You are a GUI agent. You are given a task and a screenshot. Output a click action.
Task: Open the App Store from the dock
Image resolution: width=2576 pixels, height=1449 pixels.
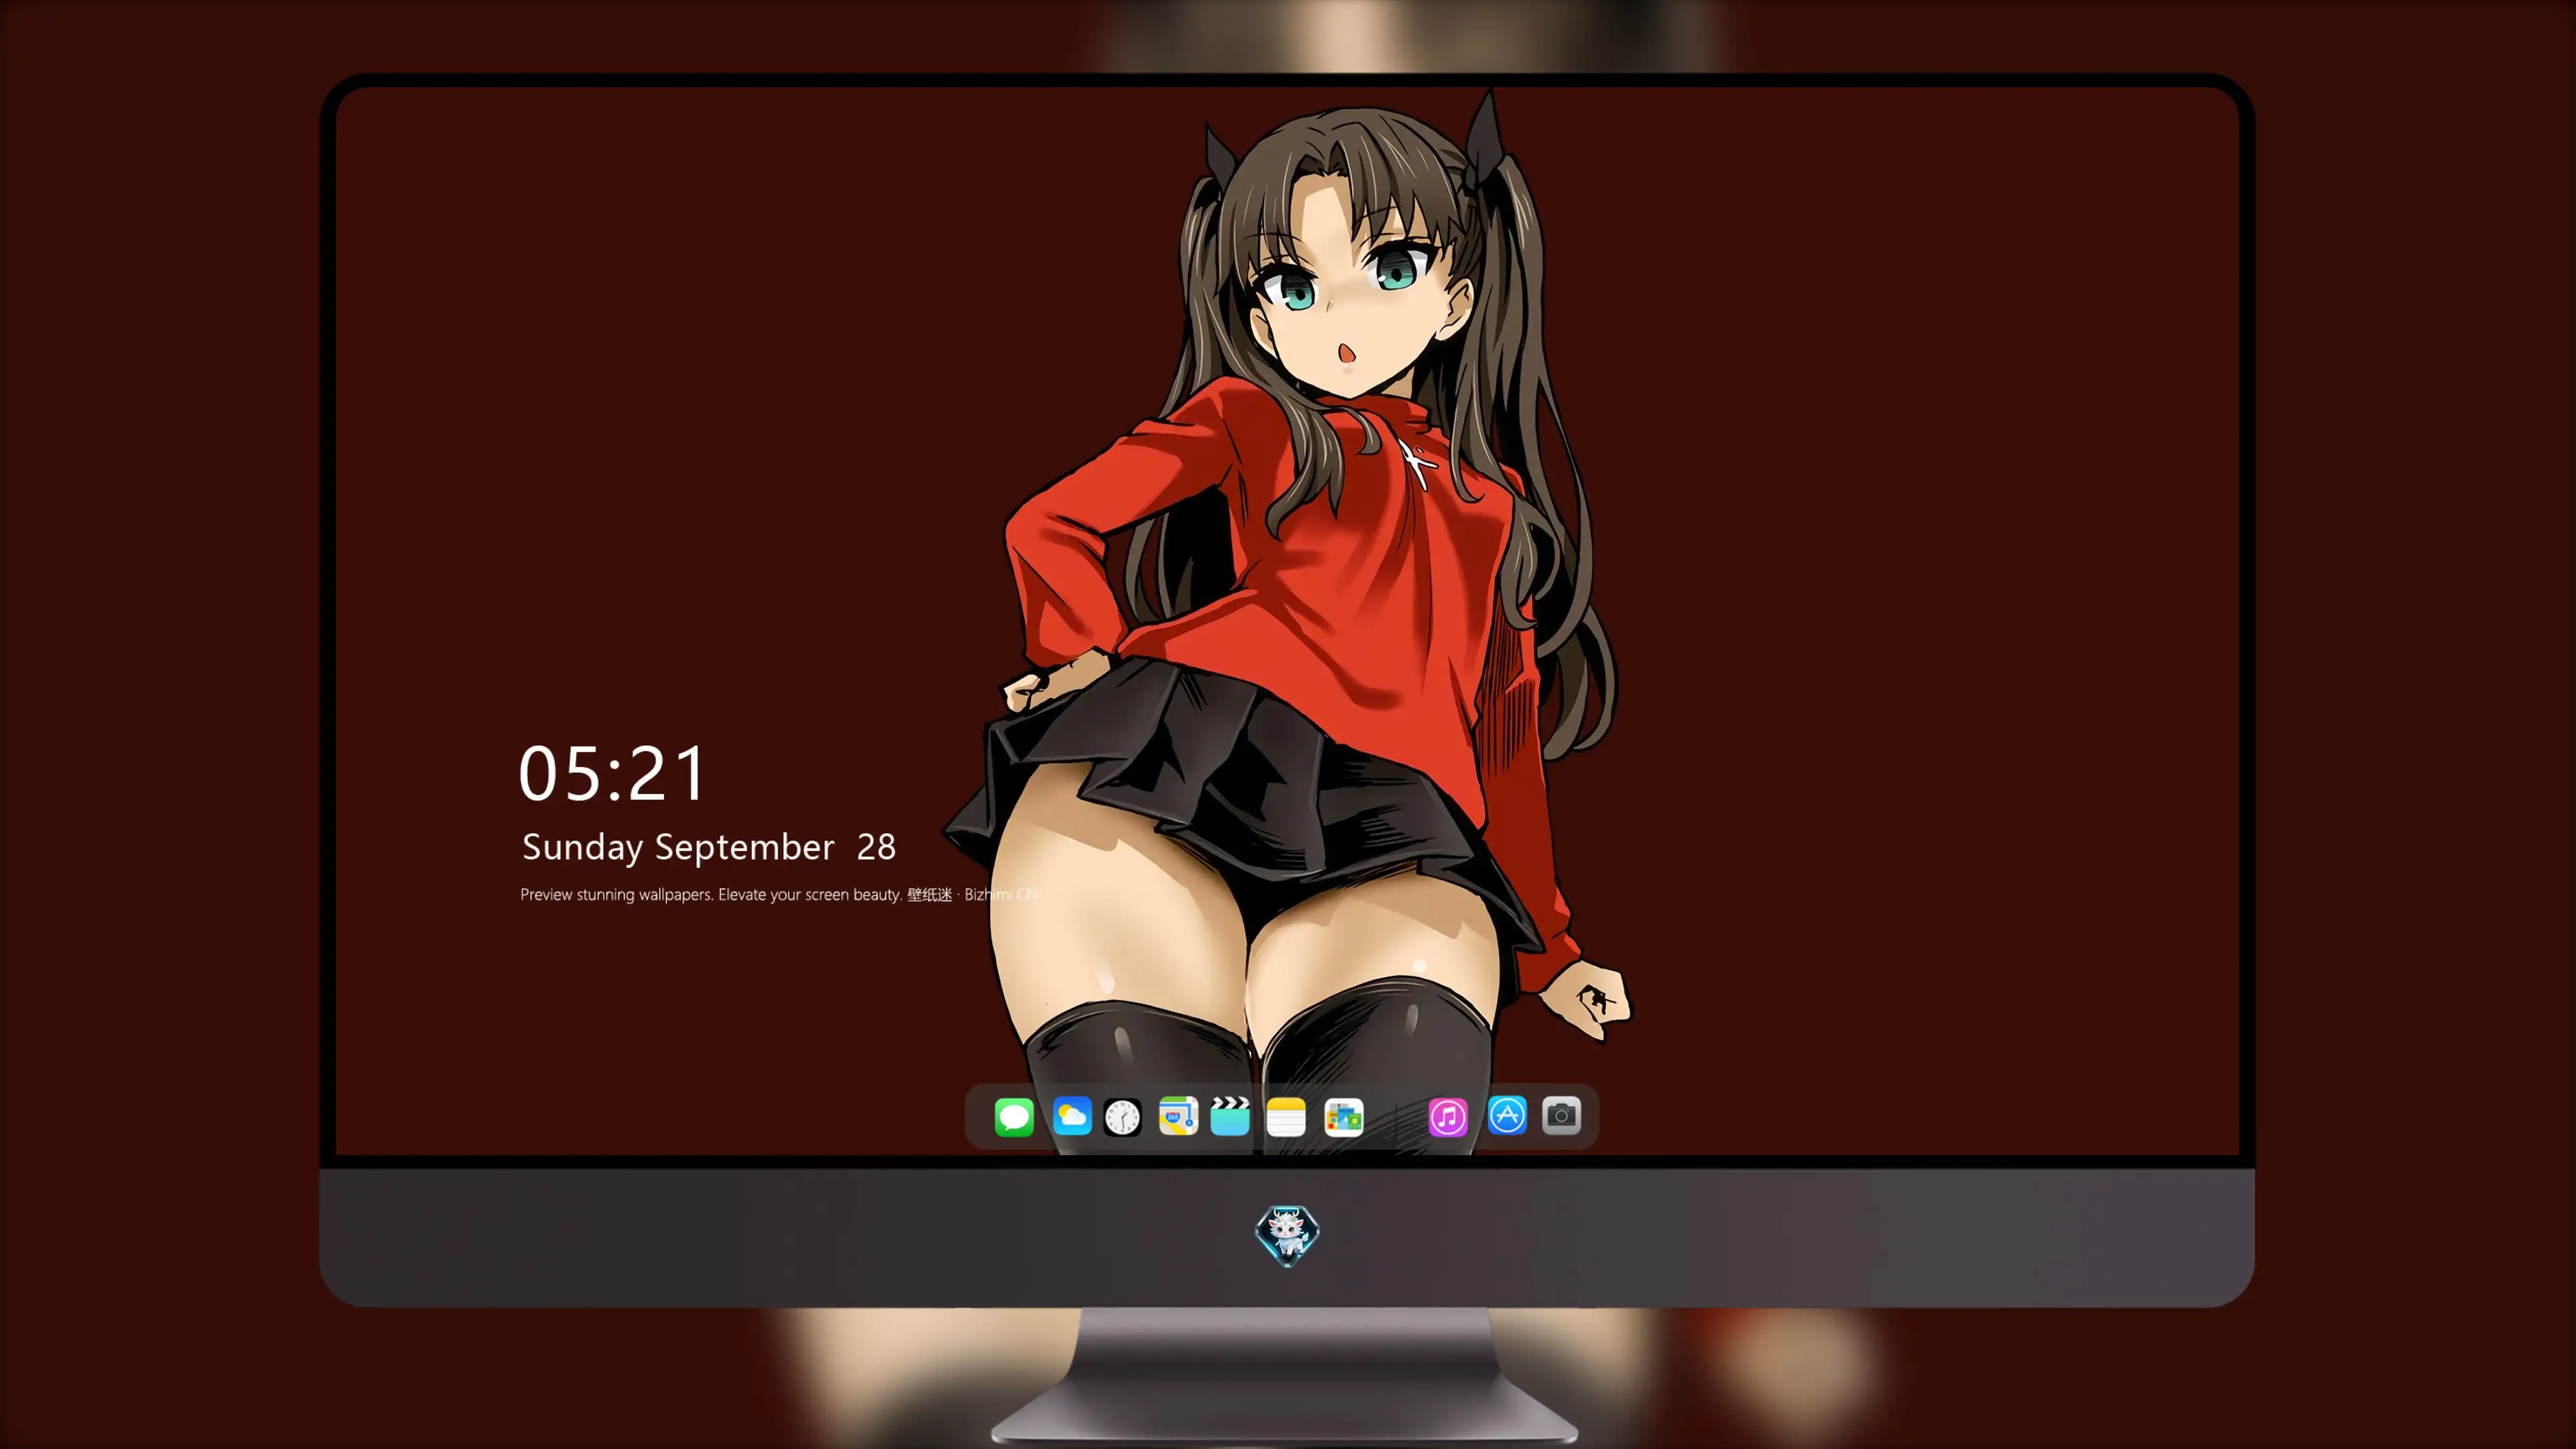(1507, 1115)
